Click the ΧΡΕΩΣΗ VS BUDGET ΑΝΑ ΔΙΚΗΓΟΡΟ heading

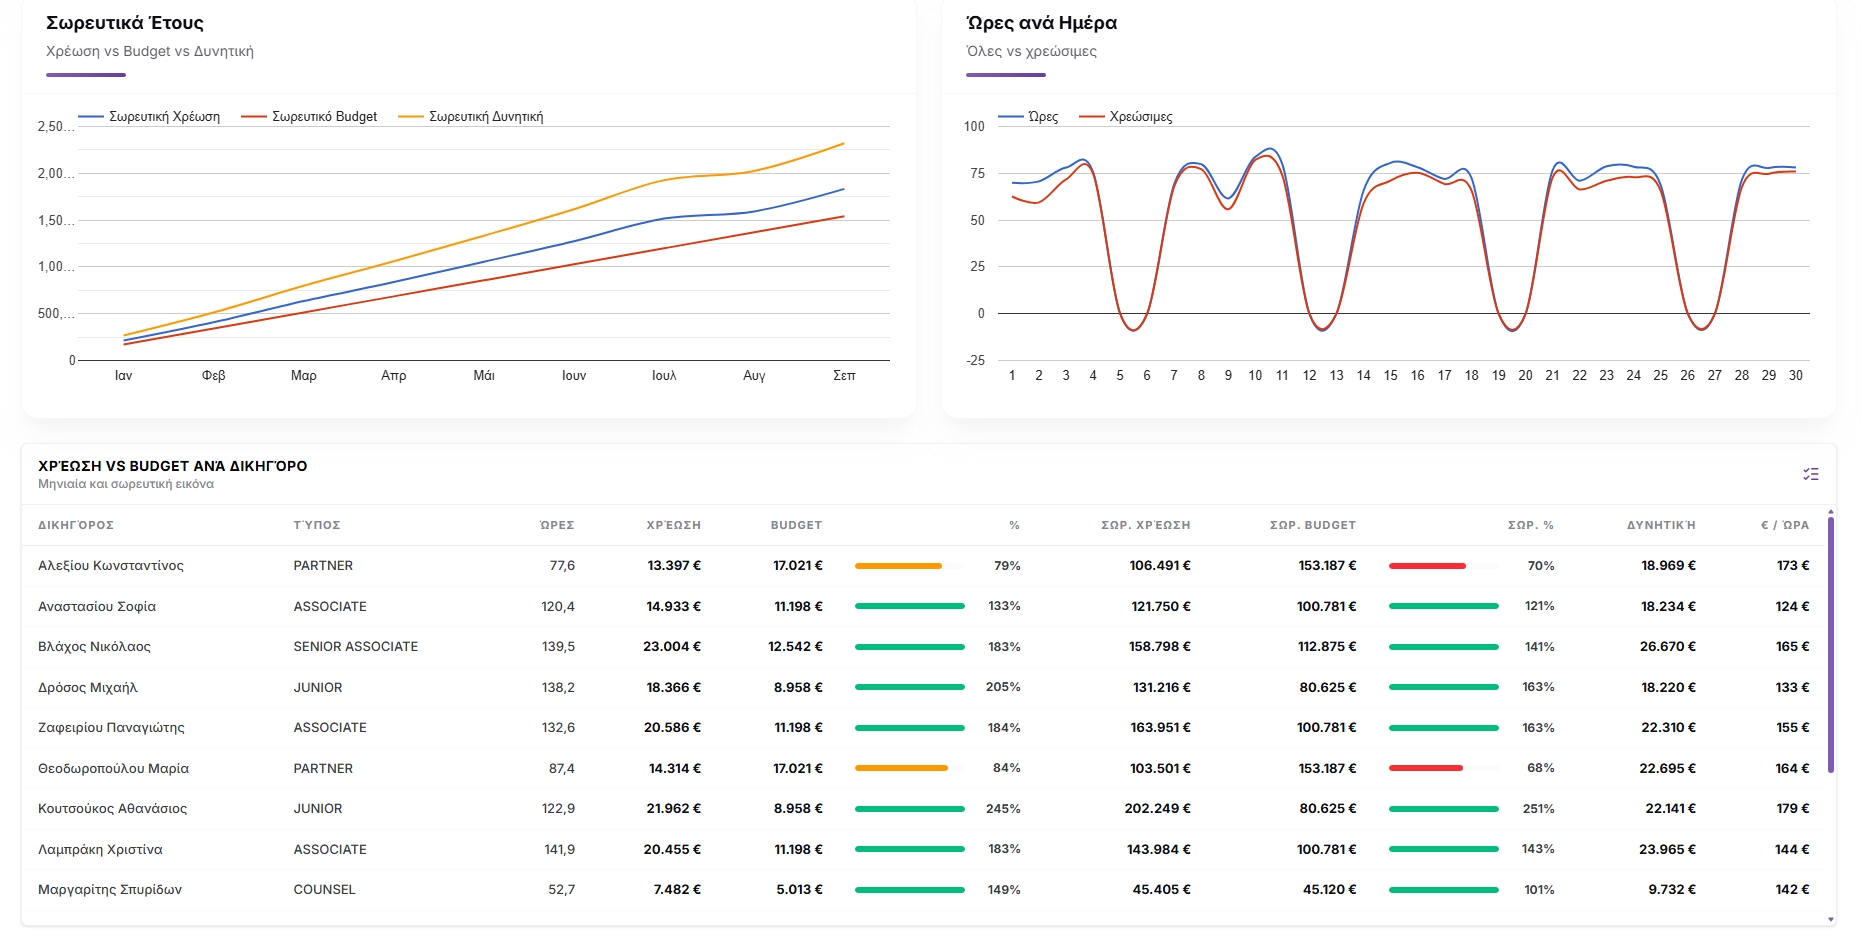[173, 466]
